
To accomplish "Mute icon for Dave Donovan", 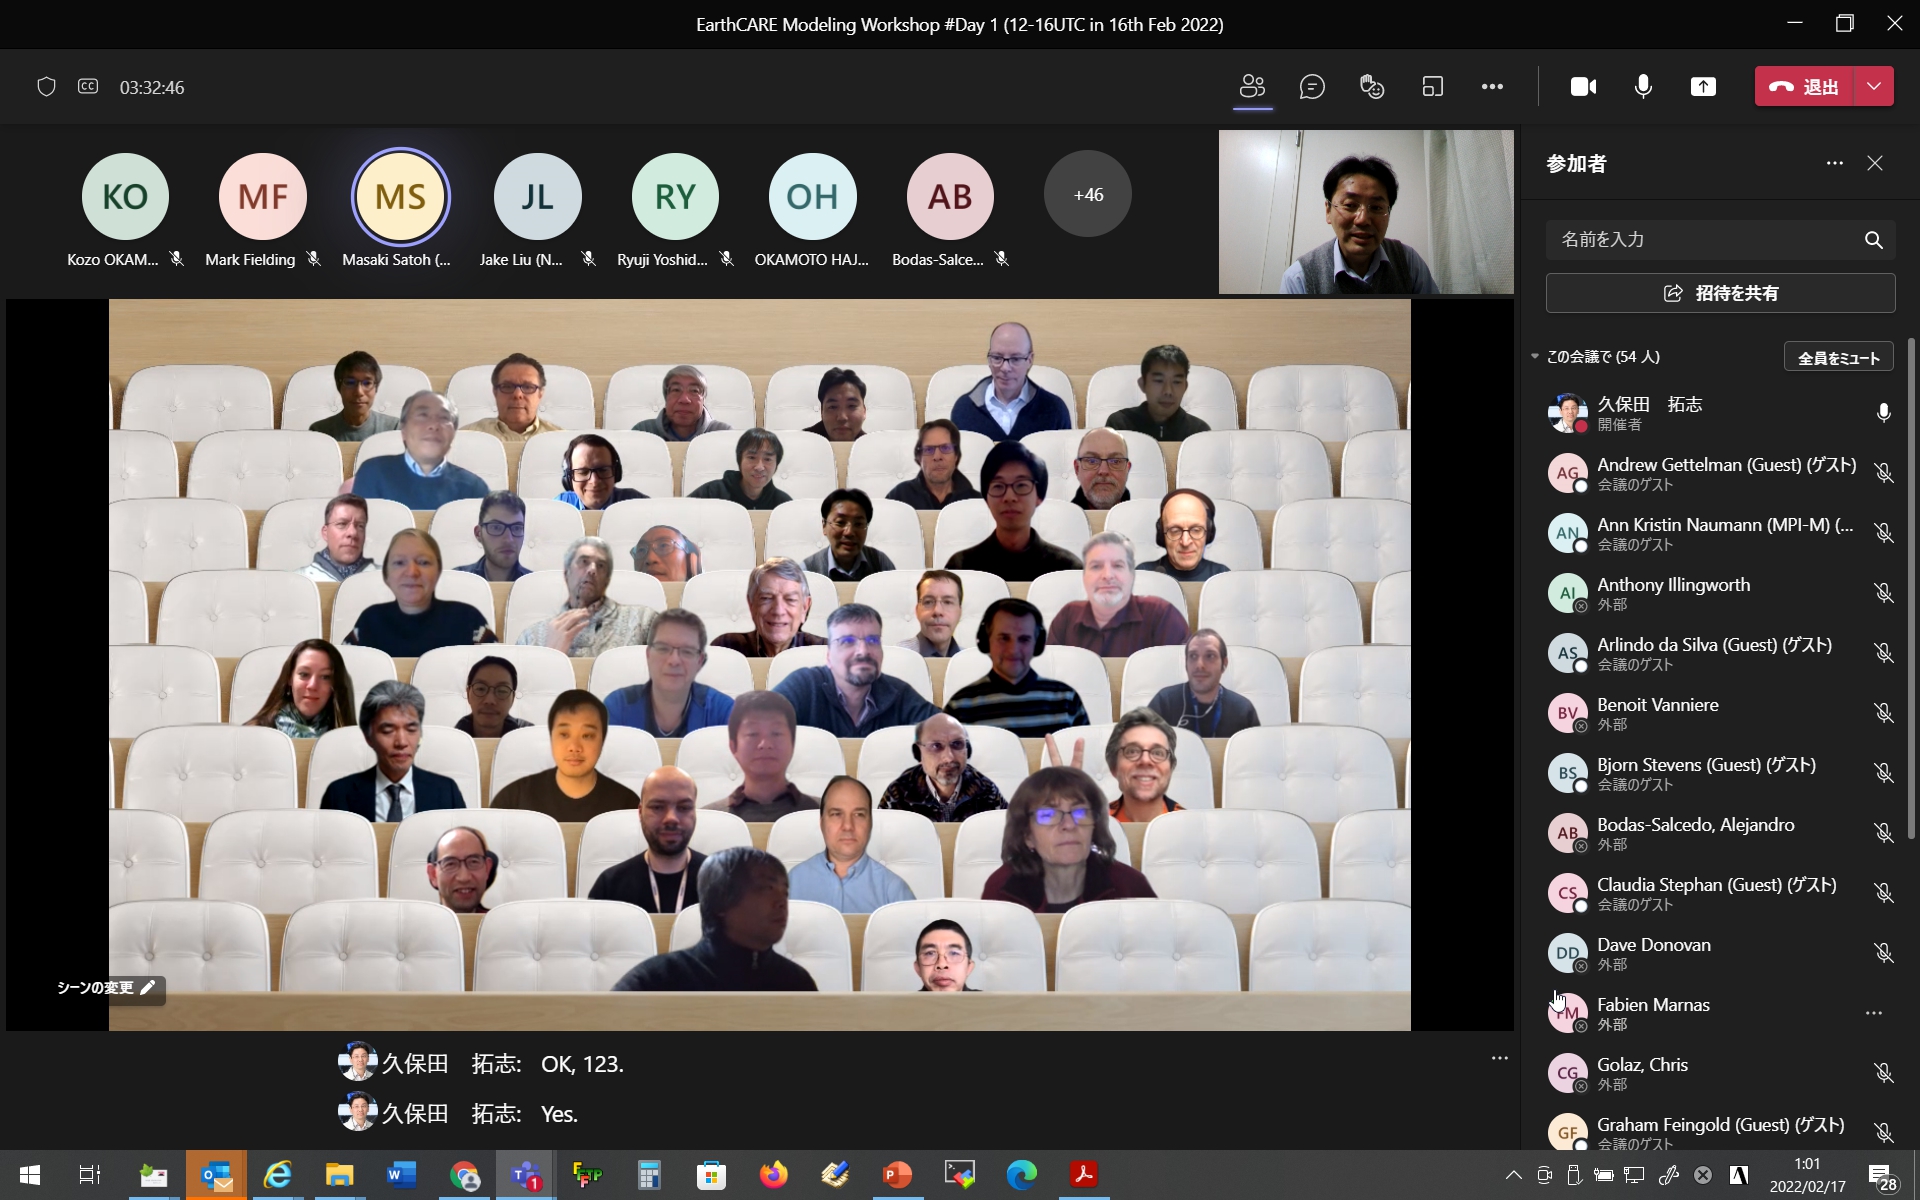I will 1884,953.
